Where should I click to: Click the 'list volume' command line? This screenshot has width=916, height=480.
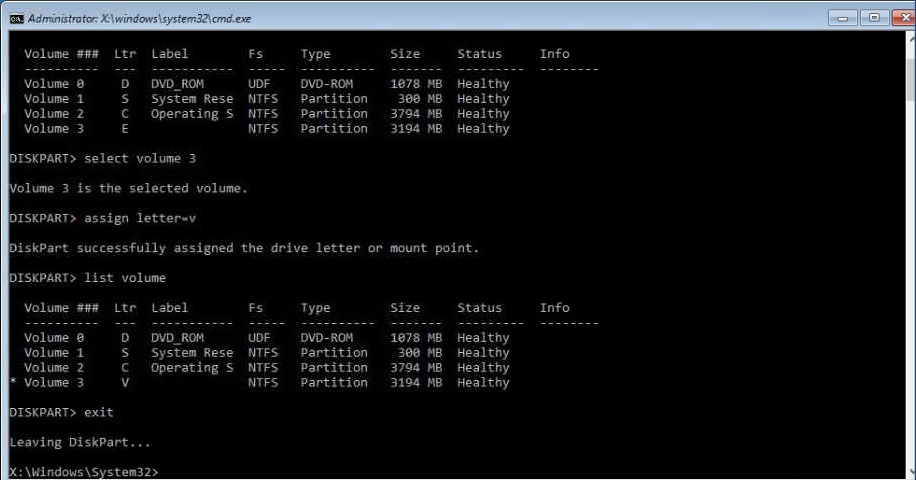pos(88,277)
